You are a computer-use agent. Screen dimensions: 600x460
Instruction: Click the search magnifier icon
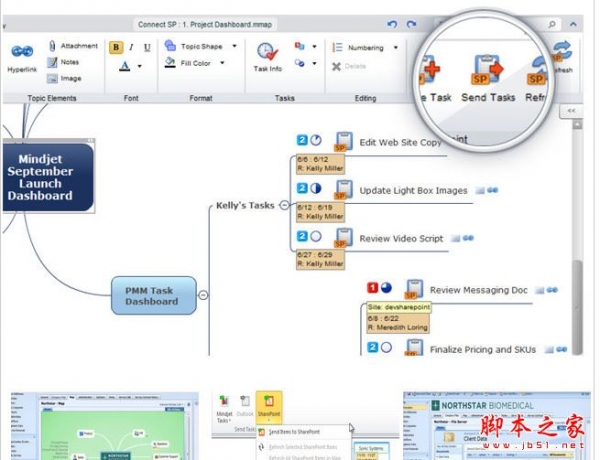tap(552, 24)
